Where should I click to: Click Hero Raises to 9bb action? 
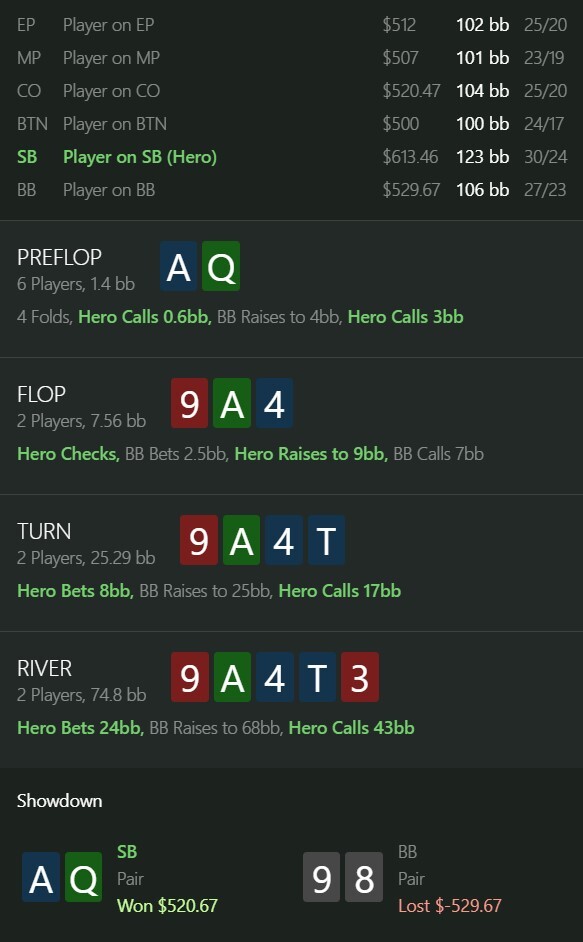pos(311,454)
